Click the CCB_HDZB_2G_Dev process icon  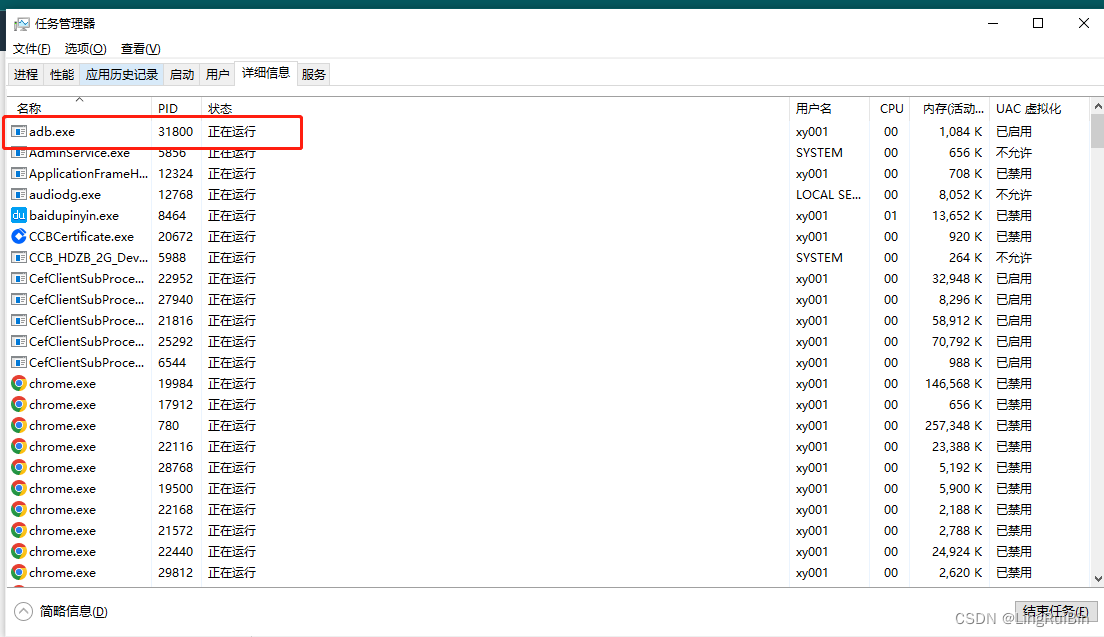tap(19, 258)
